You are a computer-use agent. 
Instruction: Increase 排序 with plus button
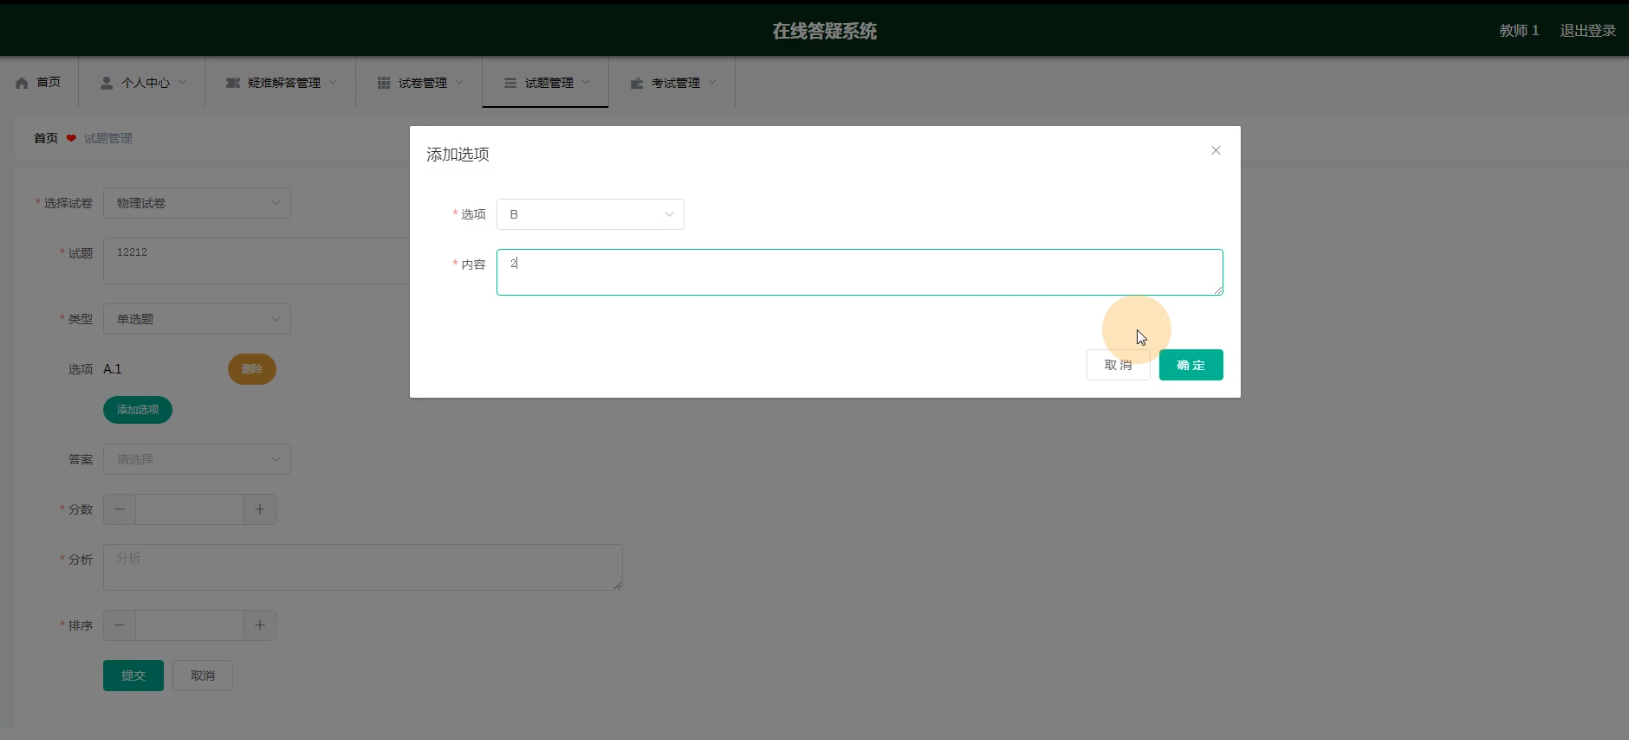click(260, 625)
